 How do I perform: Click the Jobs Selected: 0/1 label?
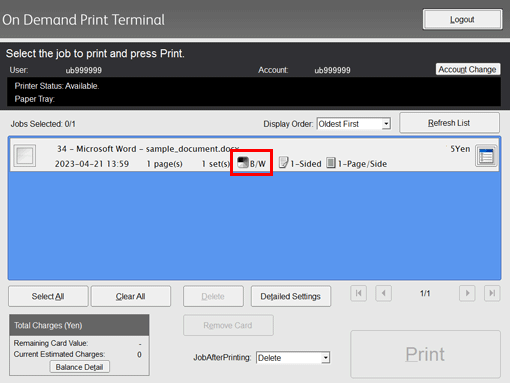click(43, 124)
